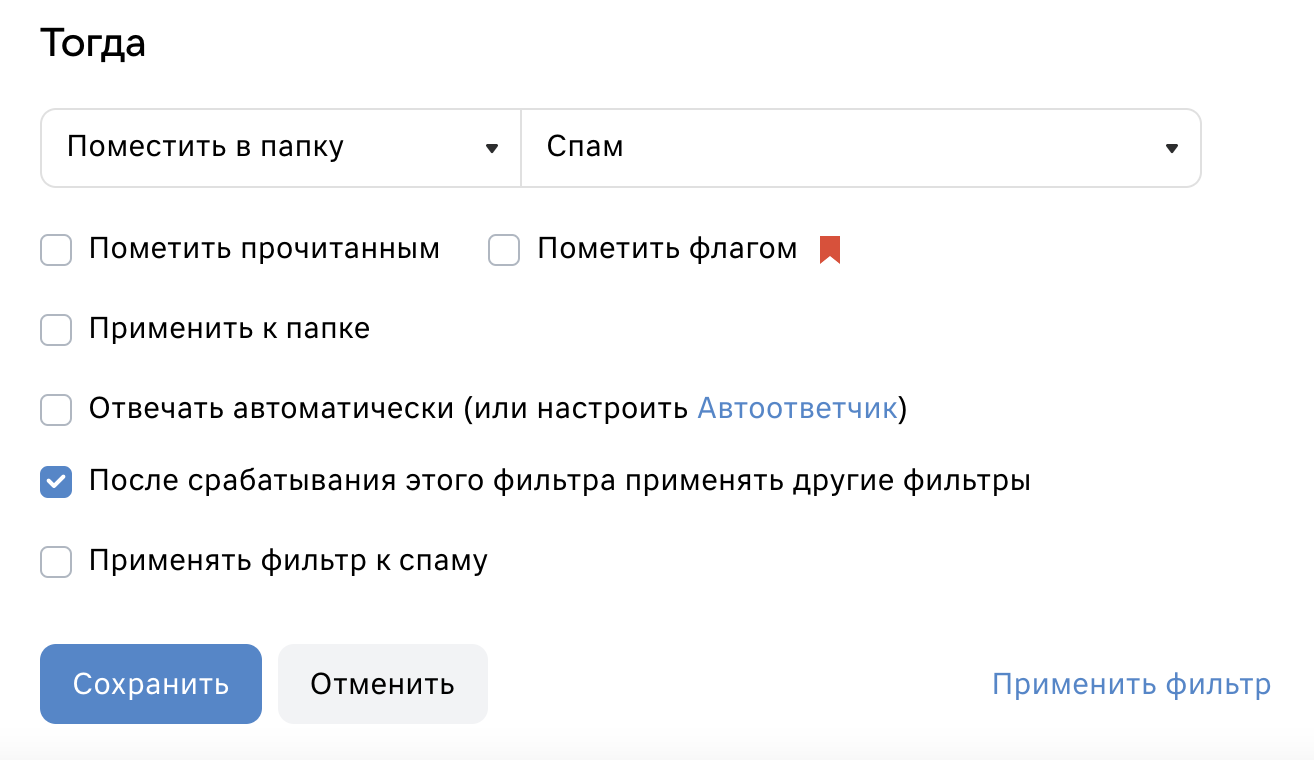Open the 'Спам' folder selection dropdown
Viewport: 1314px width, 760px height.
coord(861,148)
